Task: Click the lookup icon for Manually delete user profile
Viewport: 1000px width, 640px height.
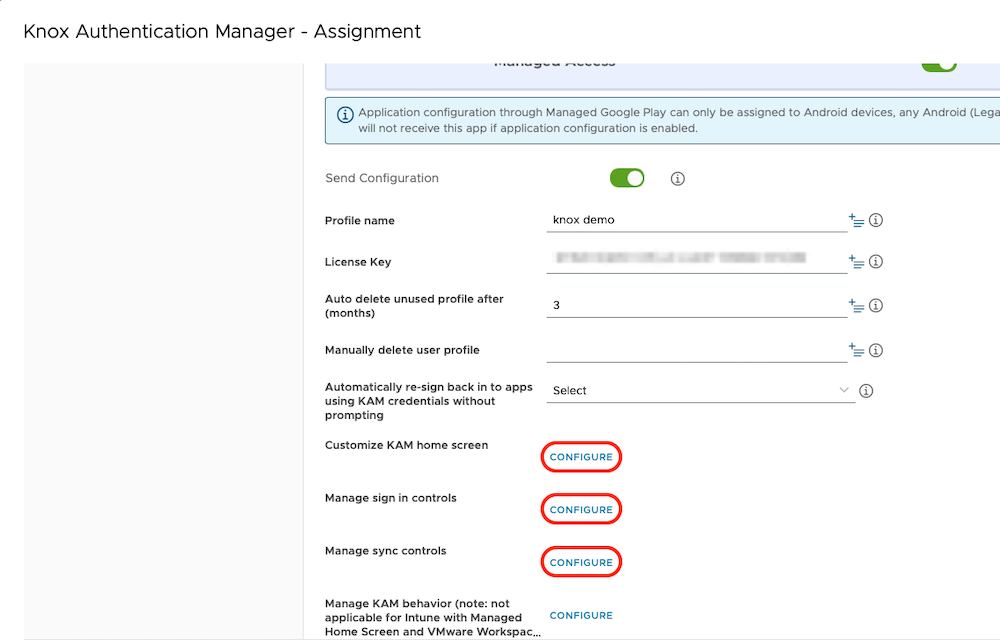Action: (856, 350)
